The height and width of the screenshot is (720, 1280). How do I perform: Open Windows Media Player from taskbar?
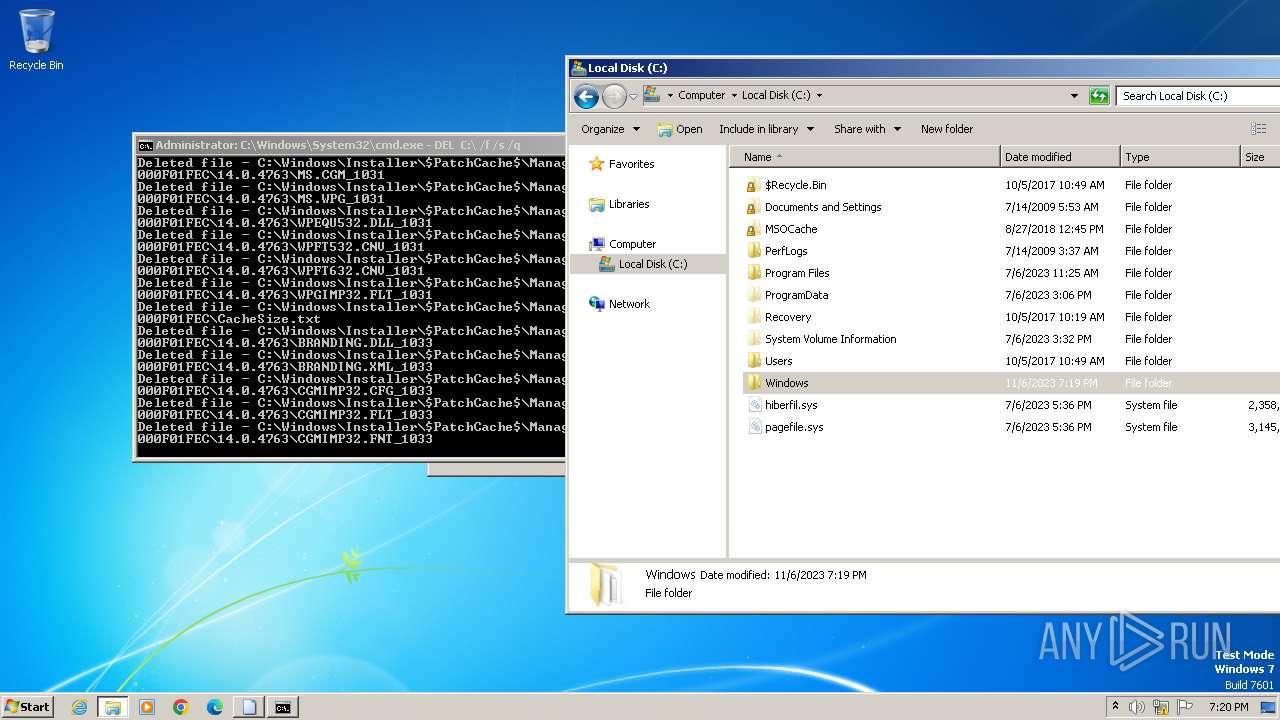[147, 707]
